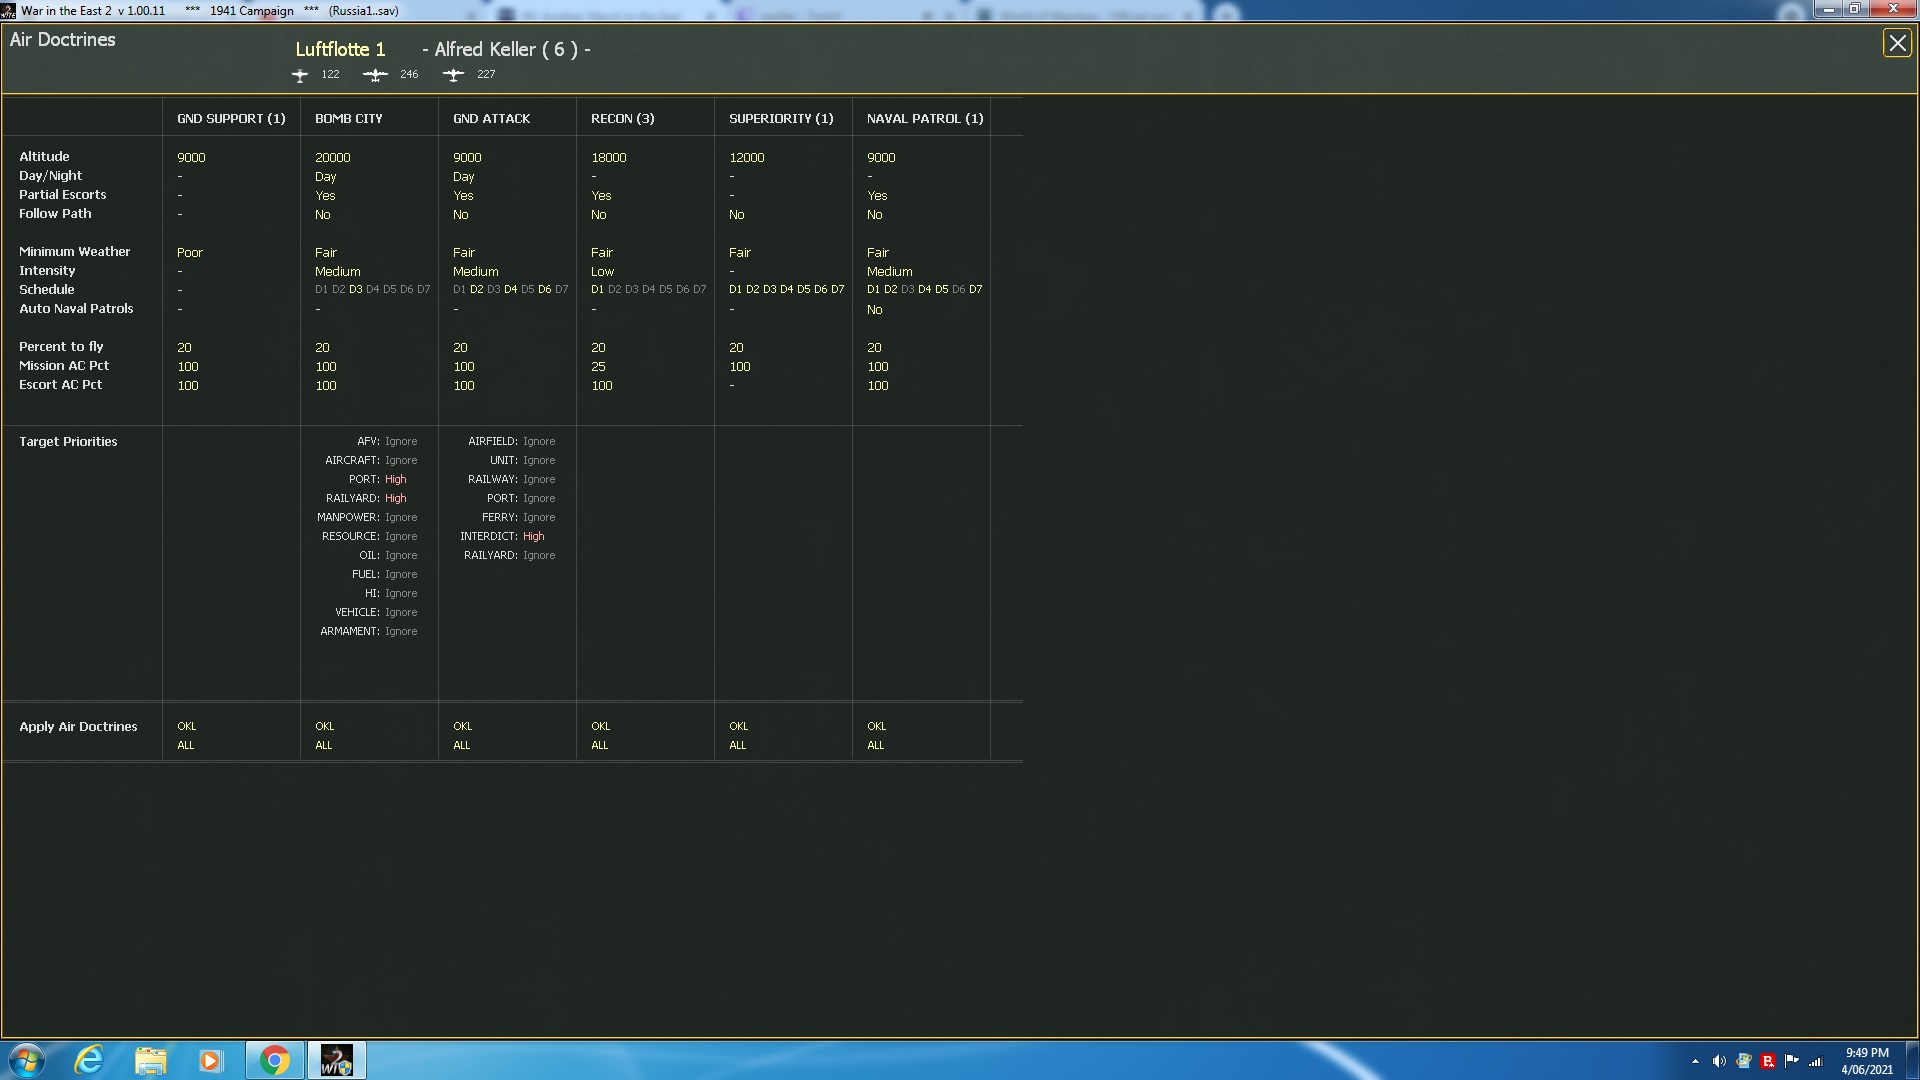Toggle D3 in the Bomb City schedule
The width and height of the screenshot is (1920, 1080).
click(x=355, y=290)
